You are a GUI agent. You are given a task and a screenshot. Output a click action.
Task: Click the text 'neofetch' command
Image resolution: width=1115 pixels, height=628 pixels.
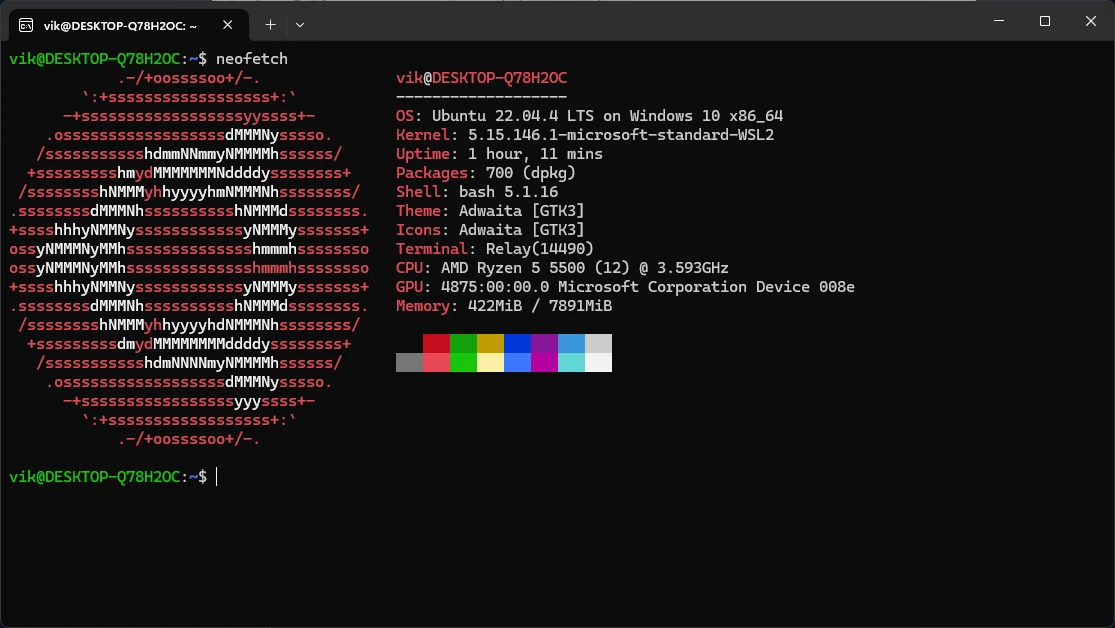pyautogui.click(x=252, y=59)
